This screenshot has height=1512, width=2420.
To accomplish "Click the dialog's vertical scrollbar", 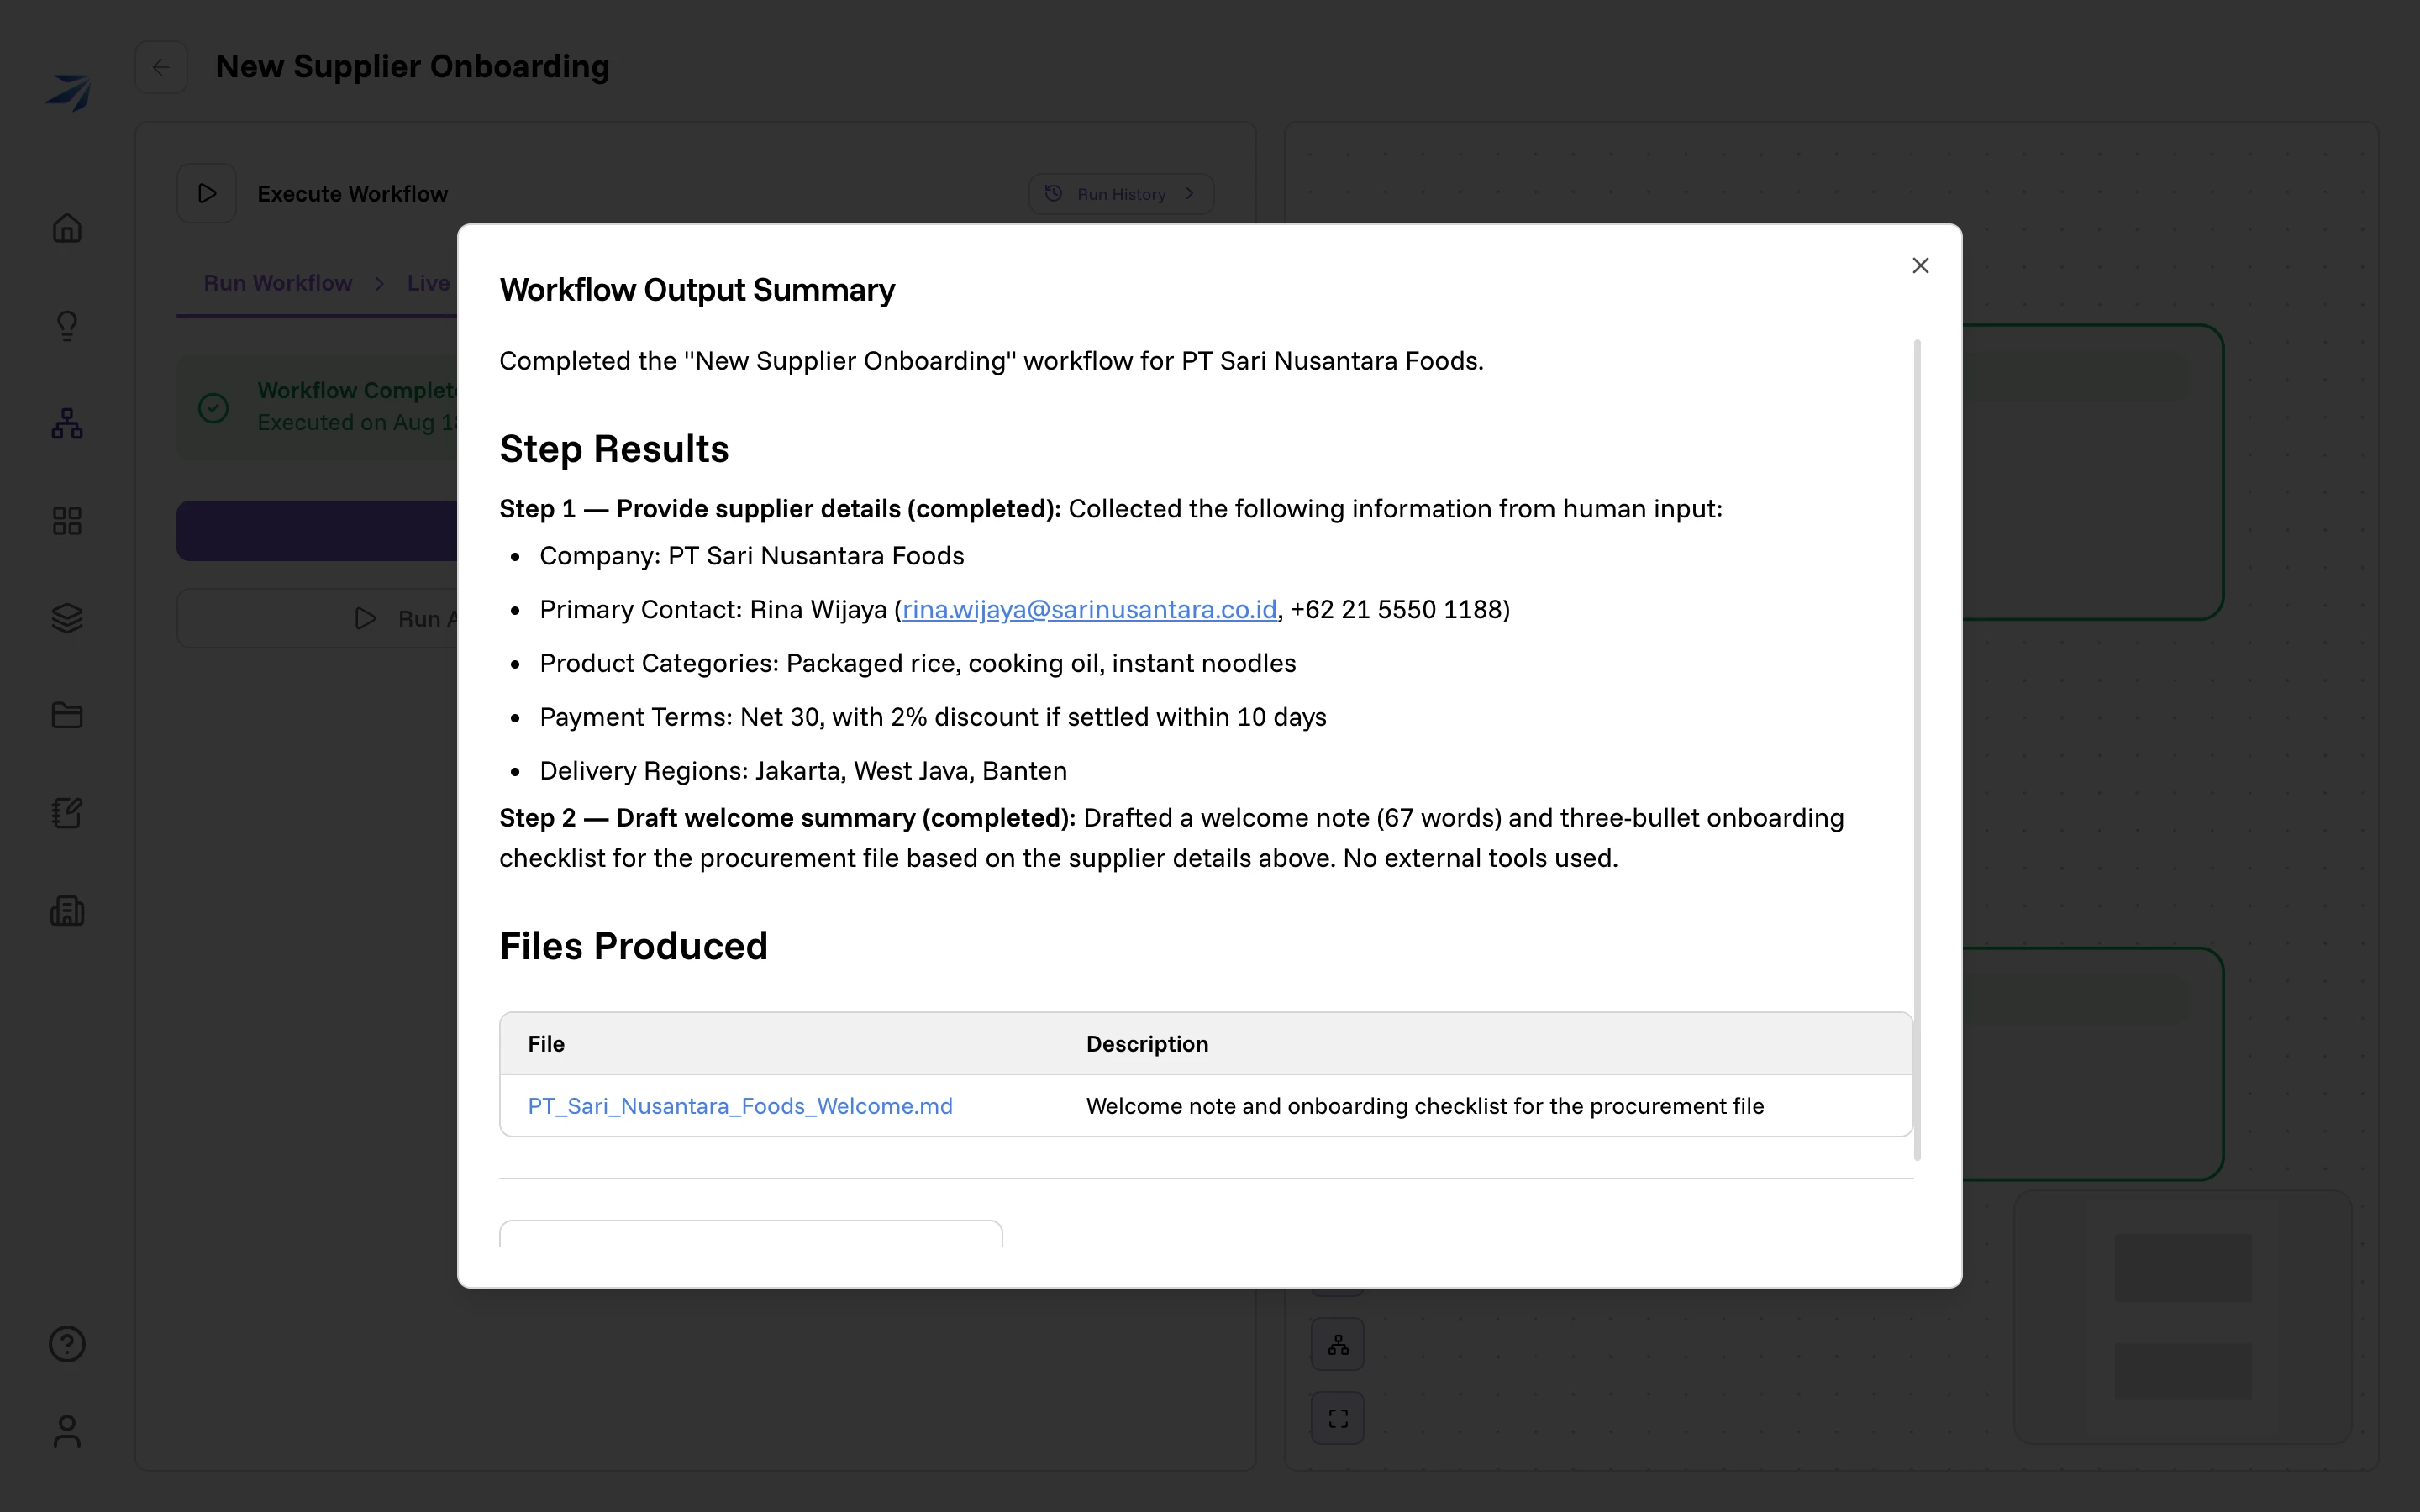I will pos(1917,750).
